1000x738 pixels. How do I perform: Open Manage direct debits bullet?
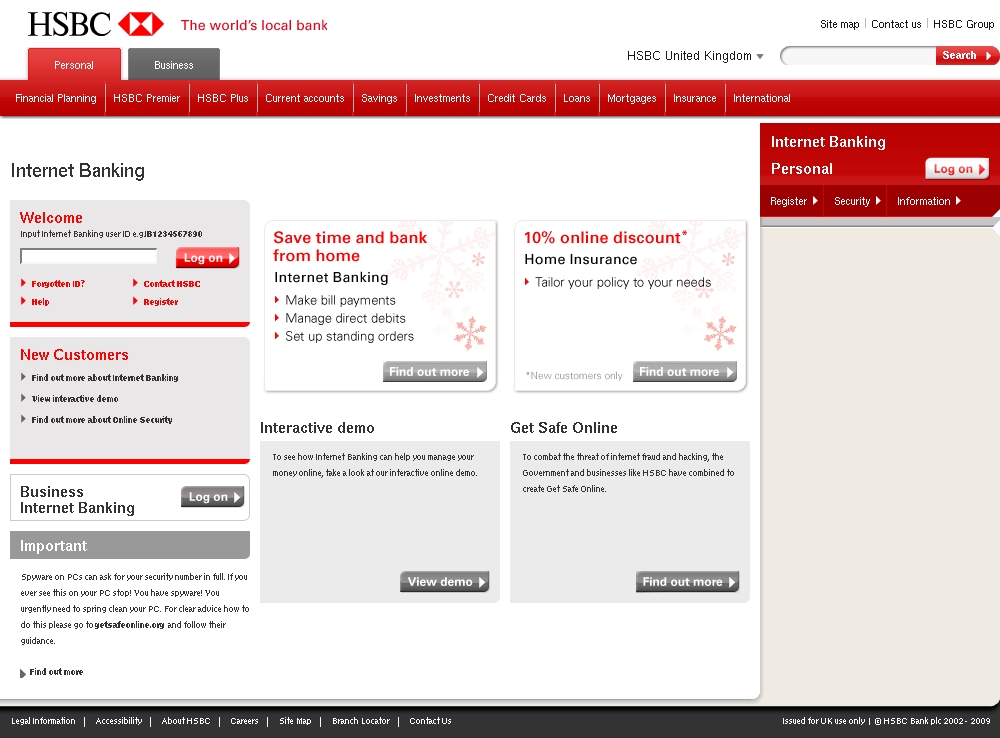[345, 318]
